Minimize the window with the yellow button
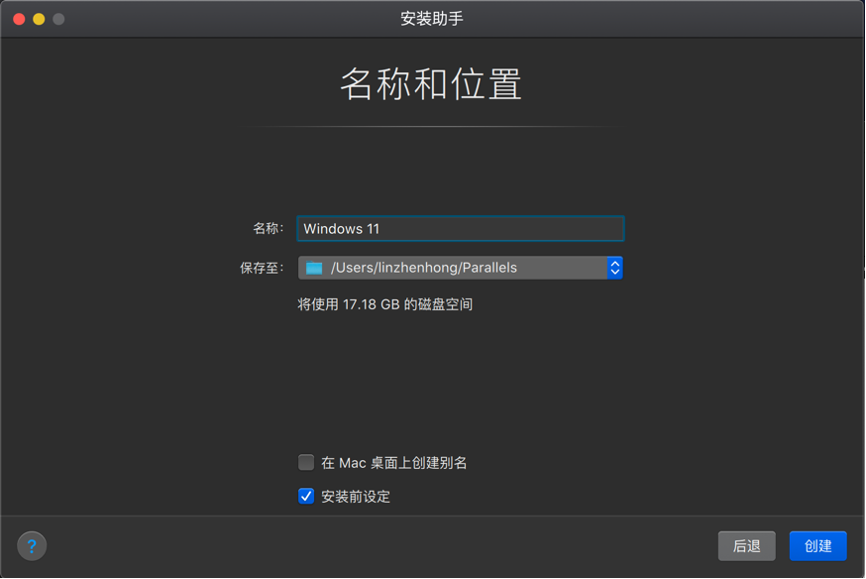Viewport: 866px width, 579px height. coord(38,17)
